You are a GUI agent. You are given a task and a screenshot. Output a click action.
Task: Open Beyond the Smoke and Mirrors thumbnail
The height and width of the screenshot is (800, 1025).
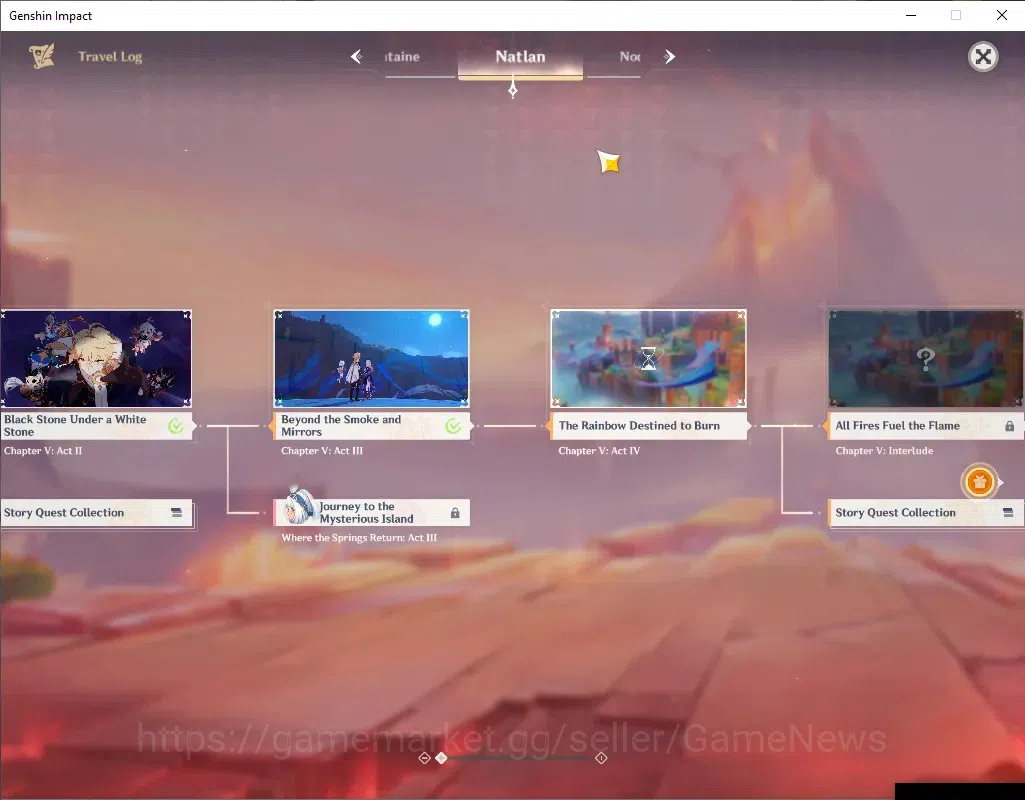pyautogui.click(x=371, y=358)
